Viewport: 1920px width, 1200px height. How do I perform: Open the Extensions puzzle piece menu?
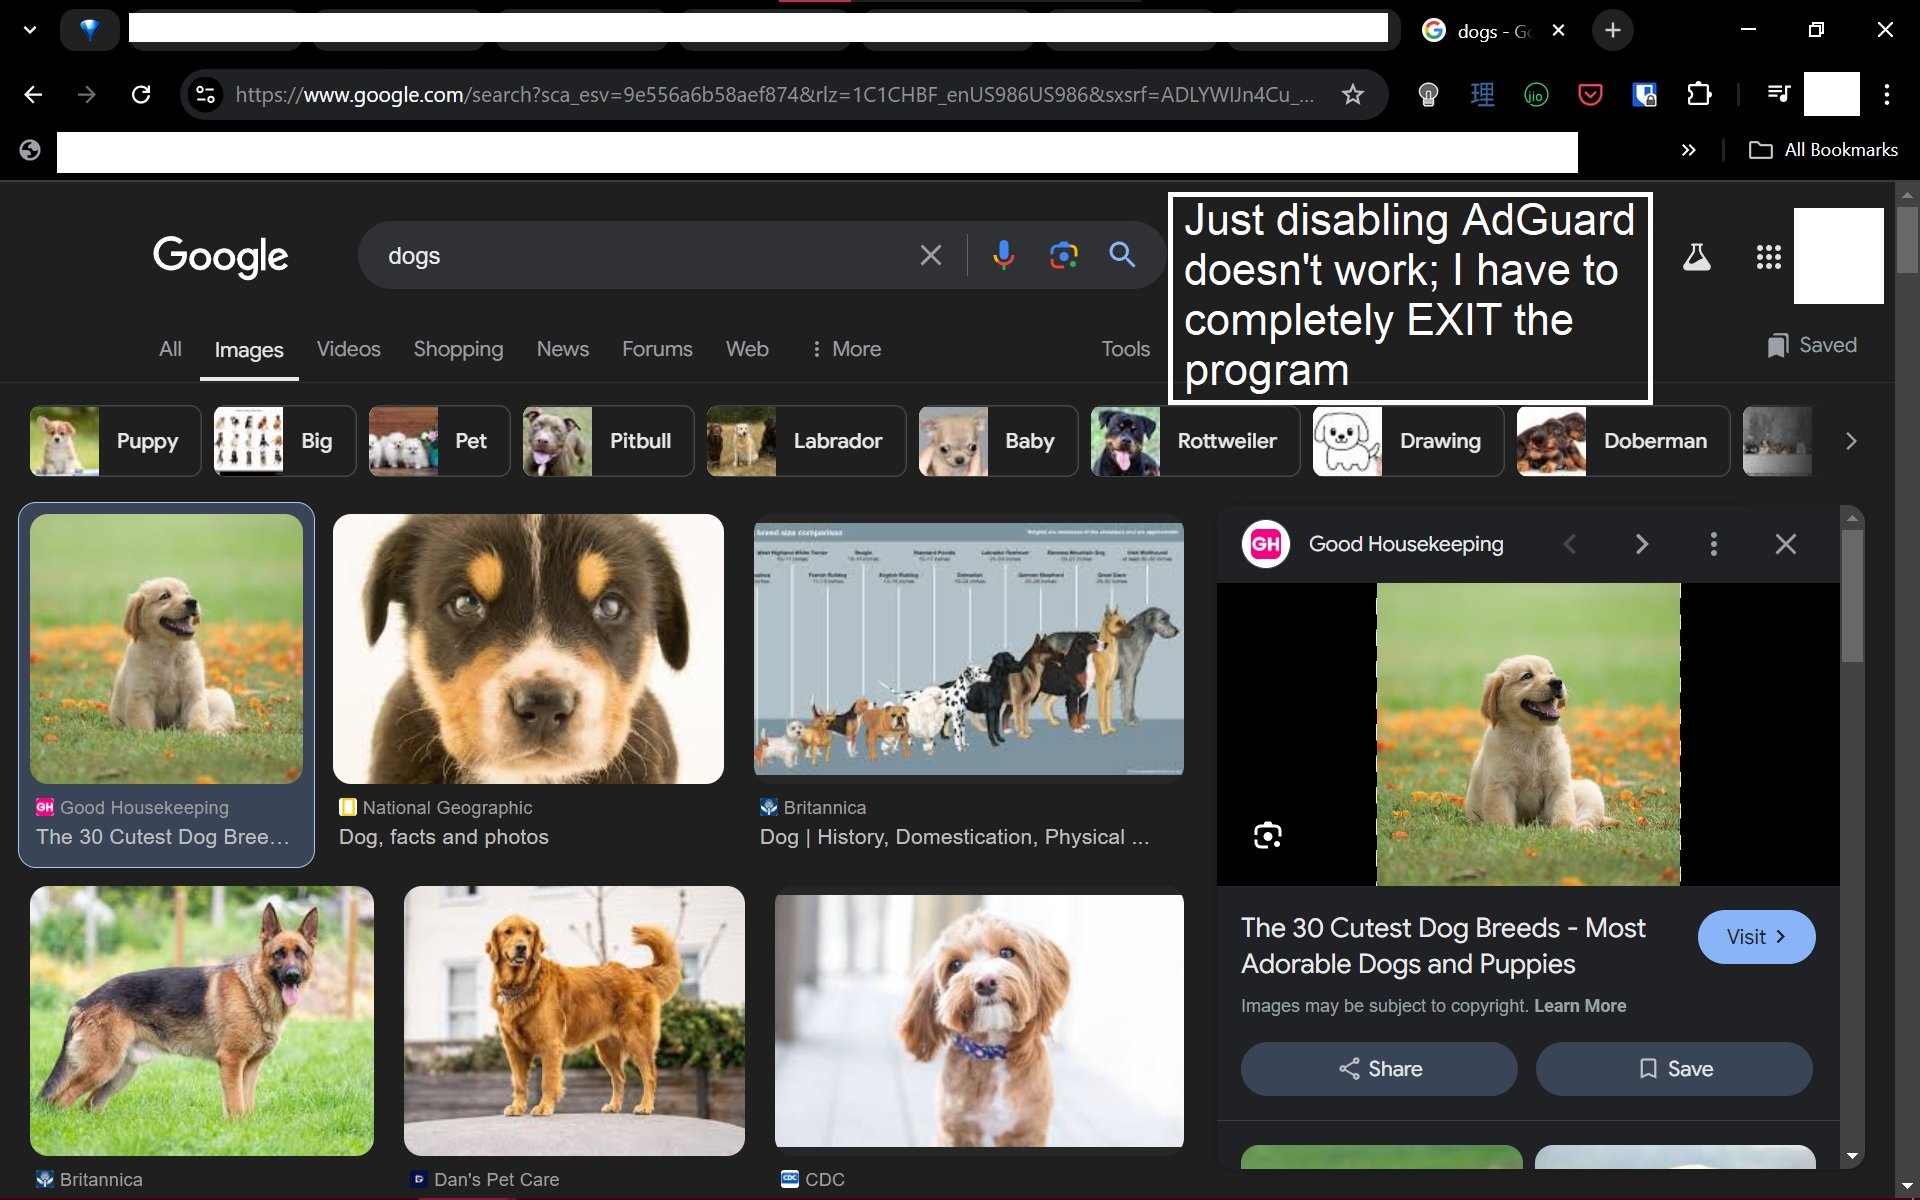click(x=1699, y=95)
